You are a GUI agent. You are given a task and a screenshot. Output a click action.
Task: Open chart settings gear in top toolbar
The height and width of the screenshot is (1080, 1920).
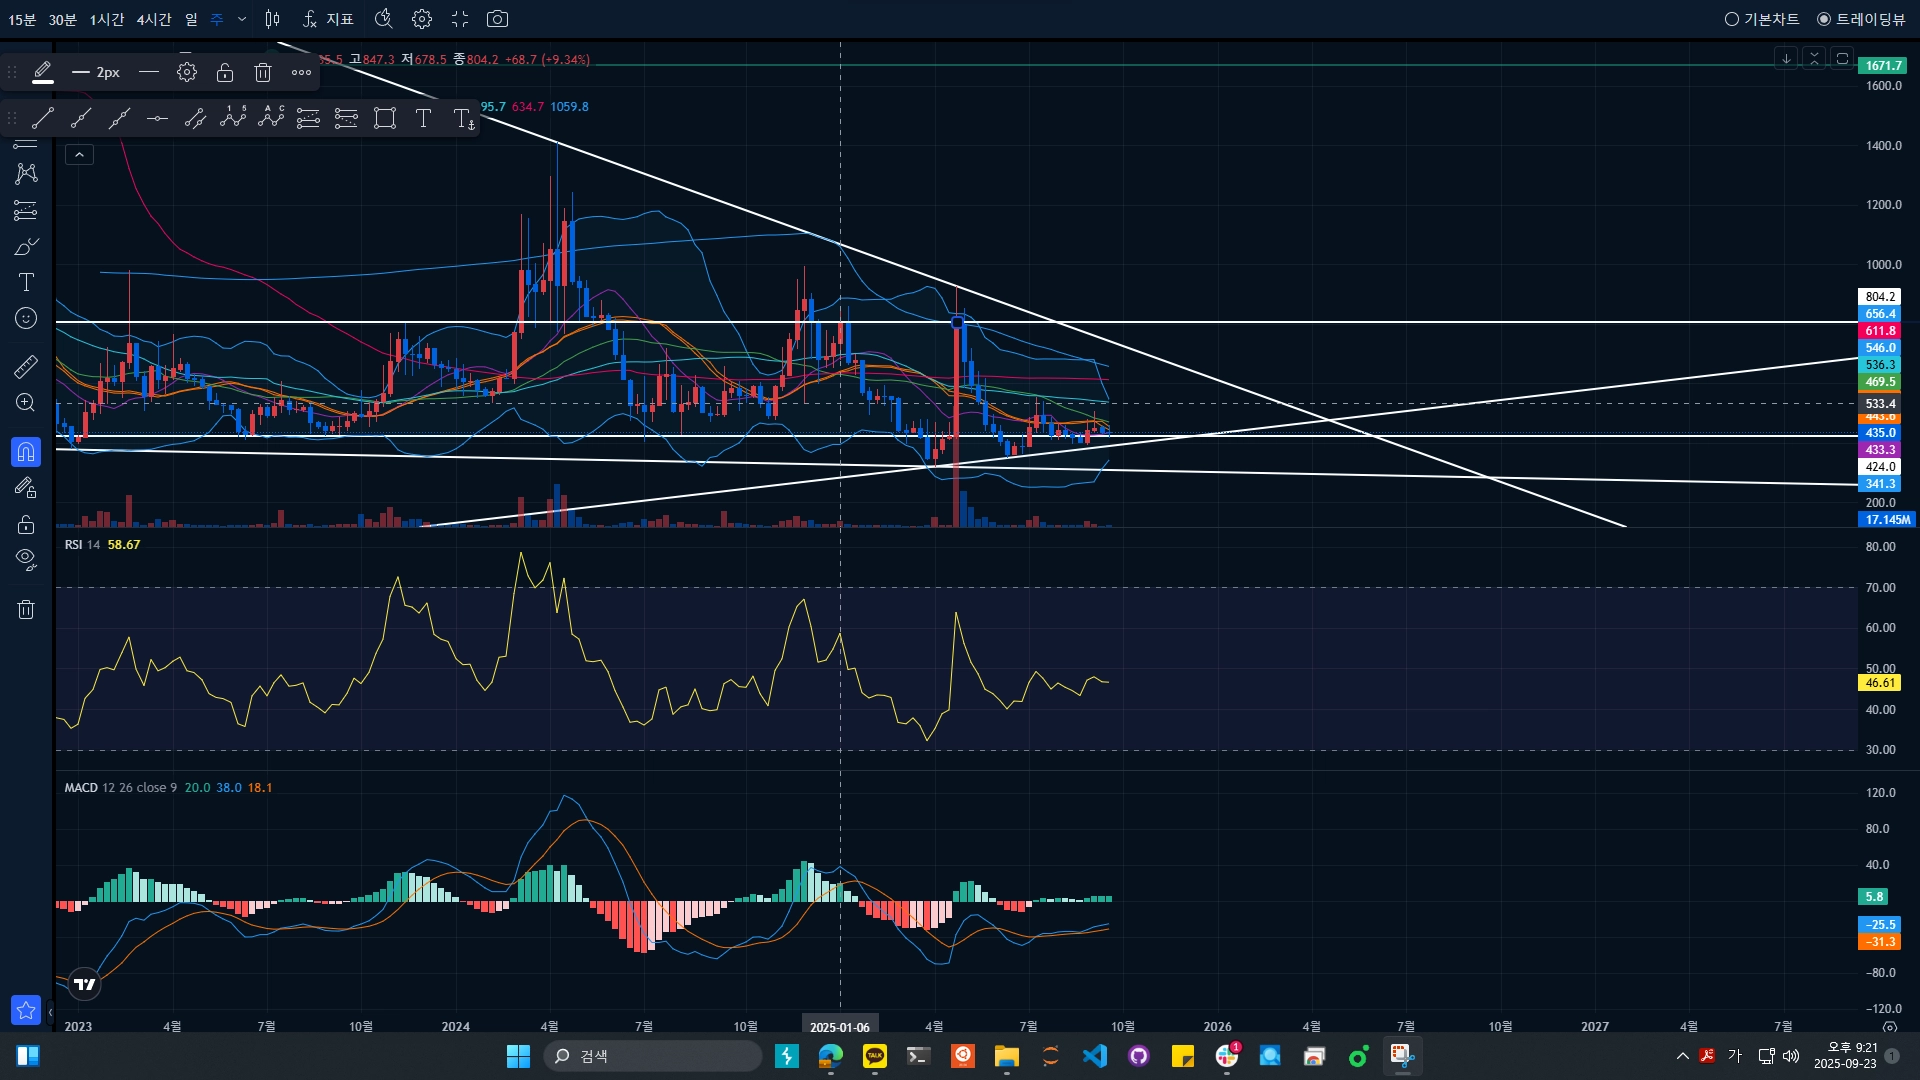pyautogui.click(x=422, y=19)
